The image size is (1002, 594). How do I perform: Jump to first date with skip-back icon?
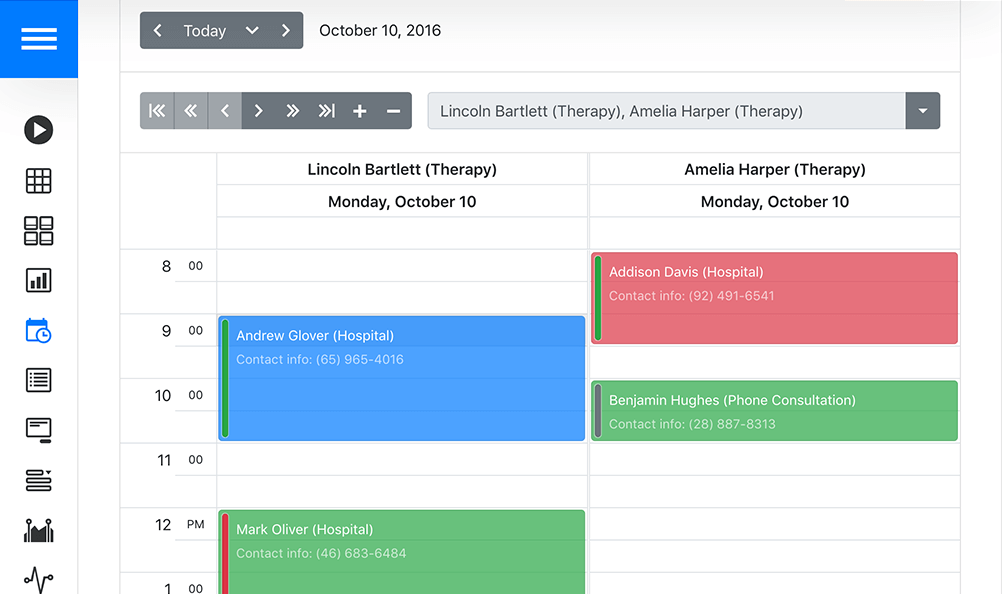pos(157,110)
